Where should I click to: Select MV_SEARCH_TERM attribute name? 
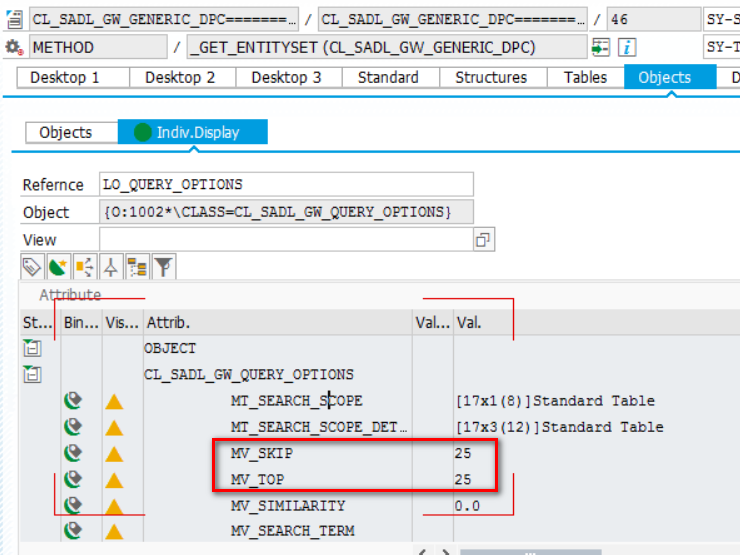pyautogui.click(x=293, y=531)
